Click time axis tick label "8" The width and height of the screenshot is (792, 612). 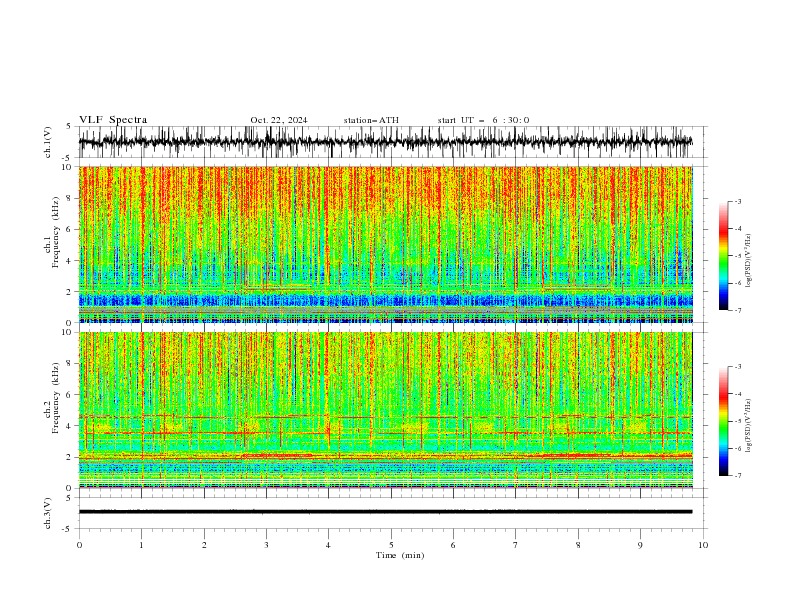point(578,545)
